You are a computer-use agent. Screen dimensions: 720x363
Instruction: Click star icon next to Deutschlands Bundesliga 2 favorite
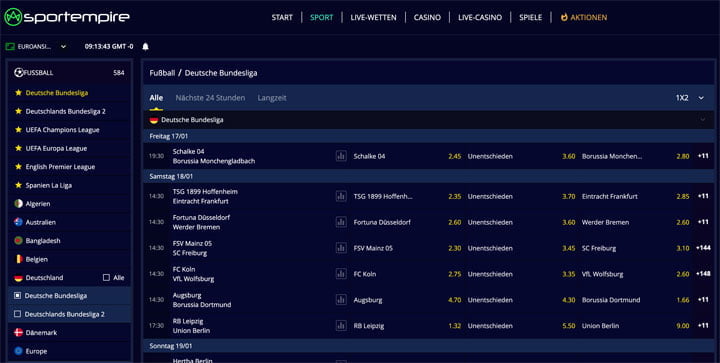coord(18,111)
